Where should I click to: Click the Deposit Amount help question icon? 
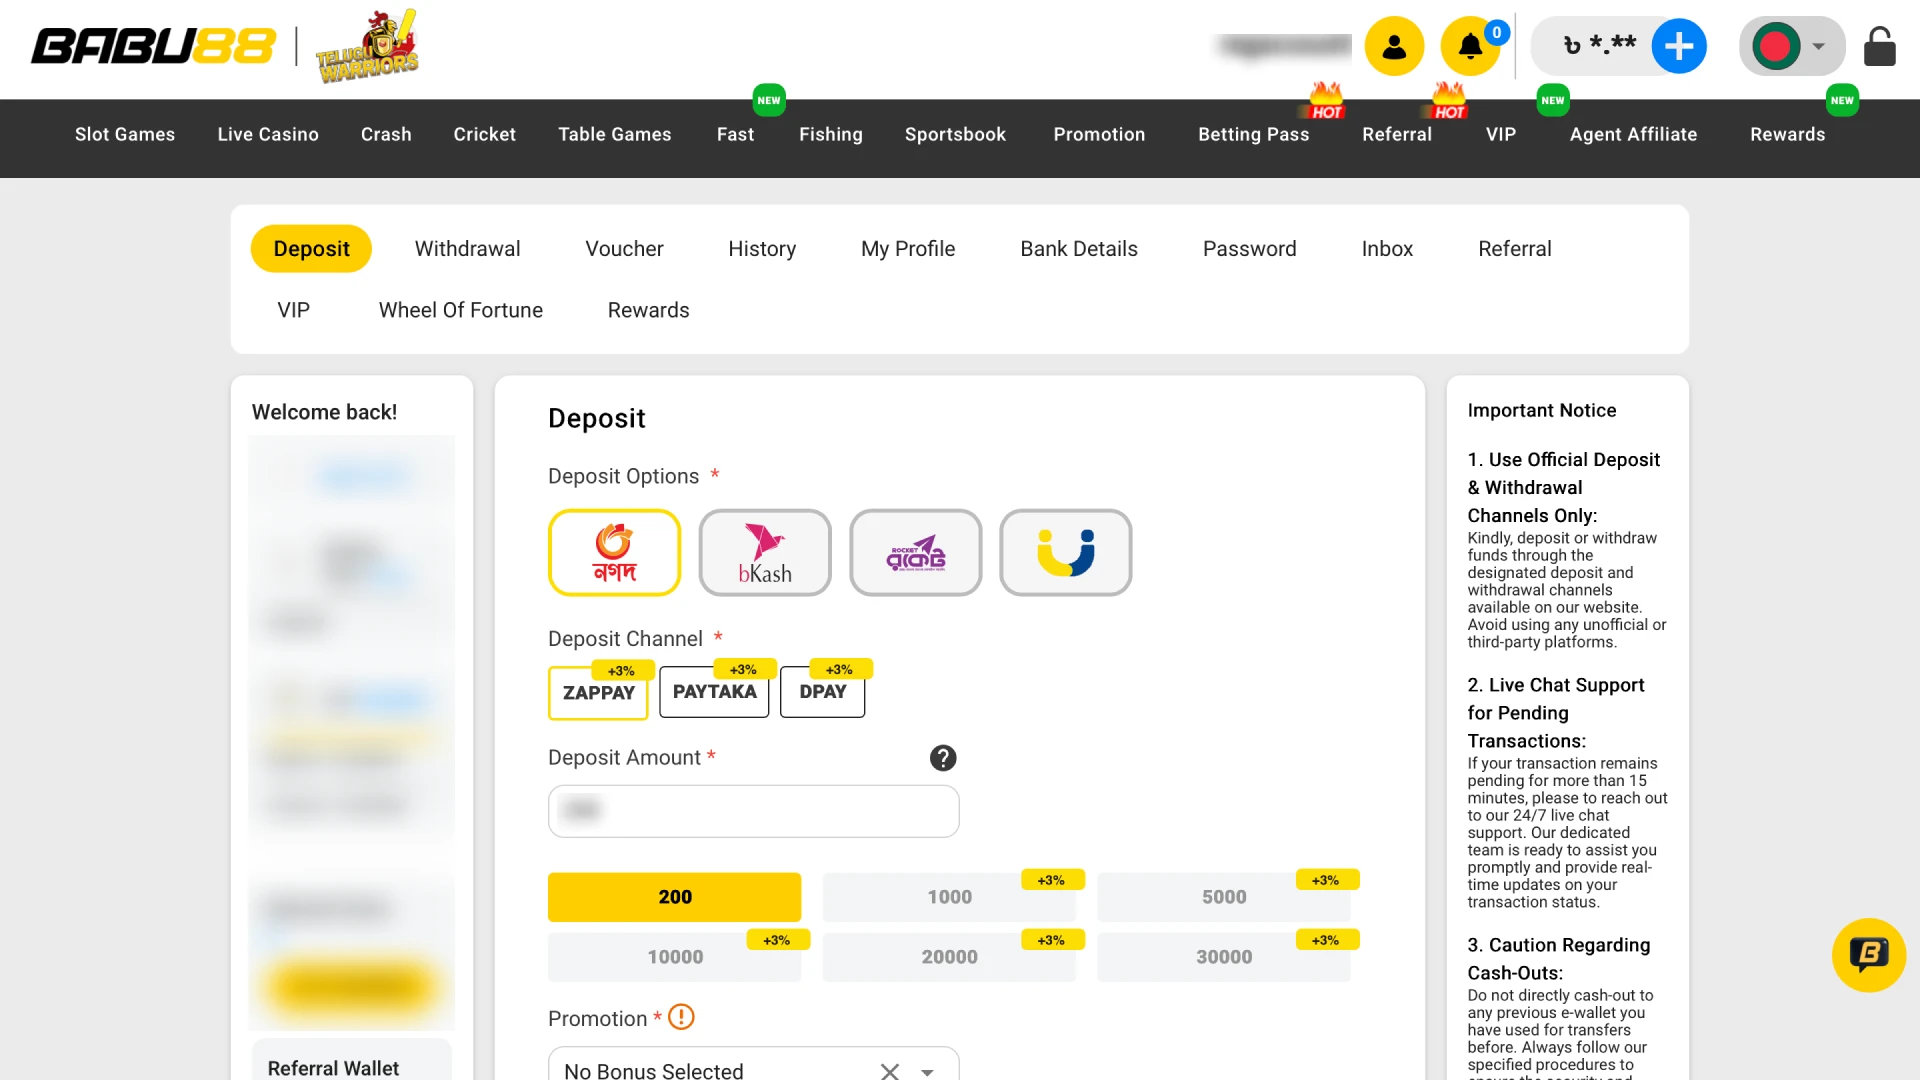[x=942, y=758]
